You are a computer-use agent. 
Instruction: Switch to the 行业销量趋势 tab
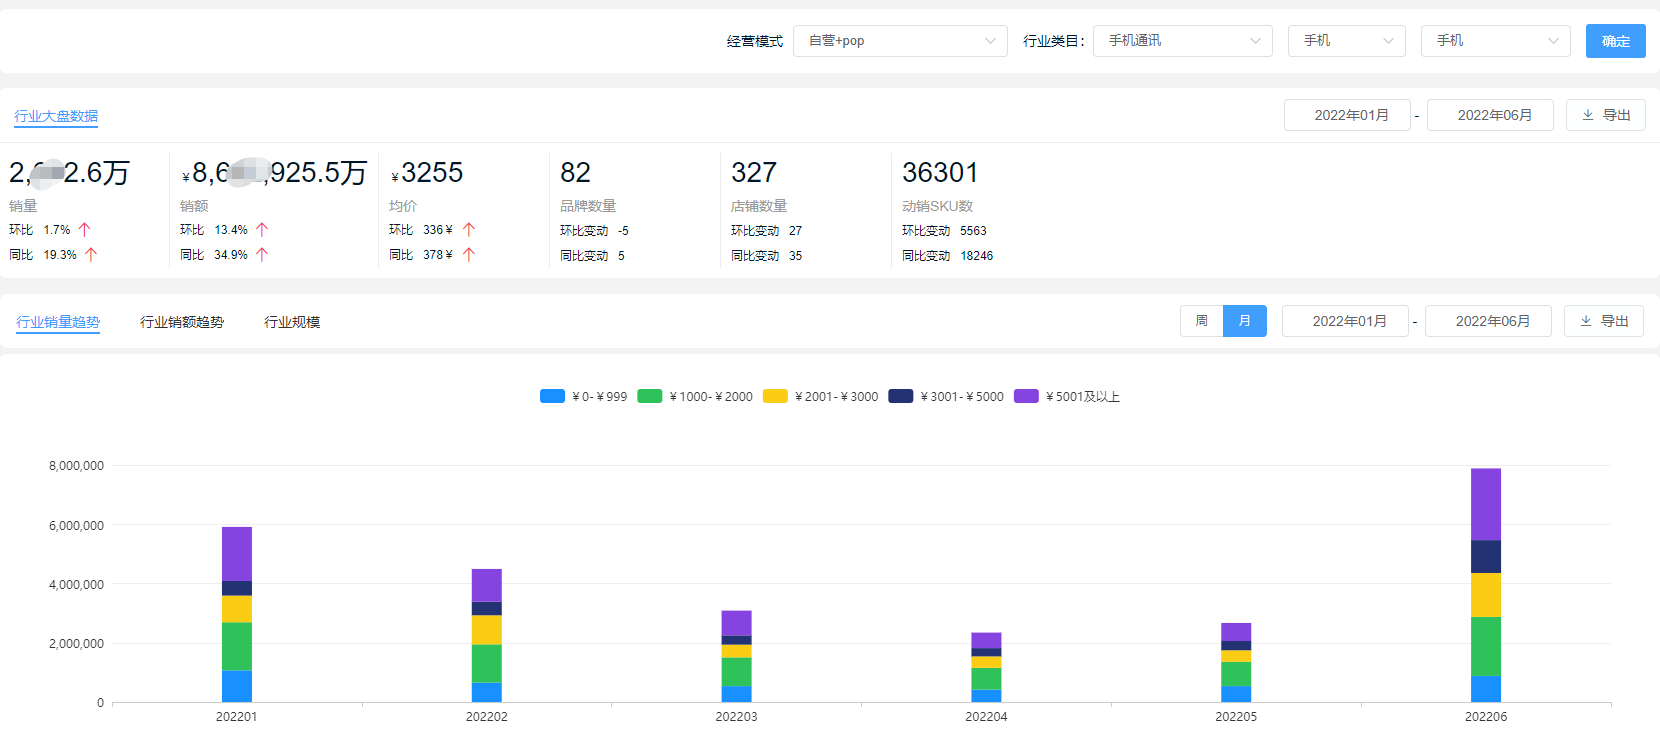(x=58, y=322)
